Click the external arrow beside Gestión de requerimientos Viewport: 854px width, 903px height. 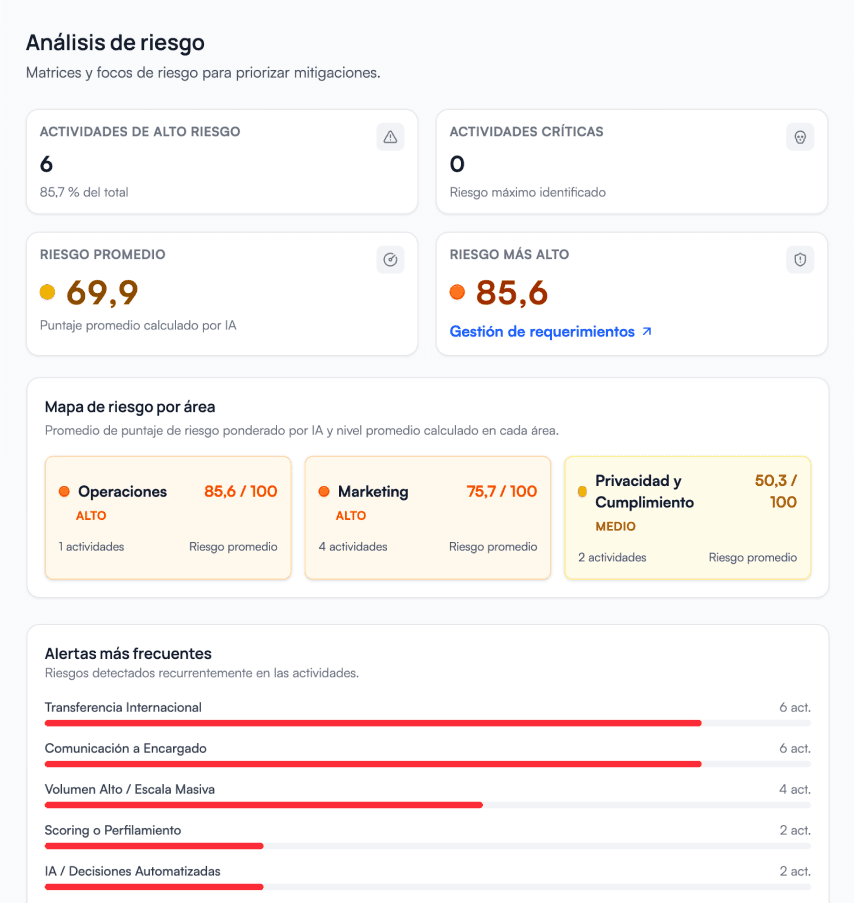tap(647, 332)
